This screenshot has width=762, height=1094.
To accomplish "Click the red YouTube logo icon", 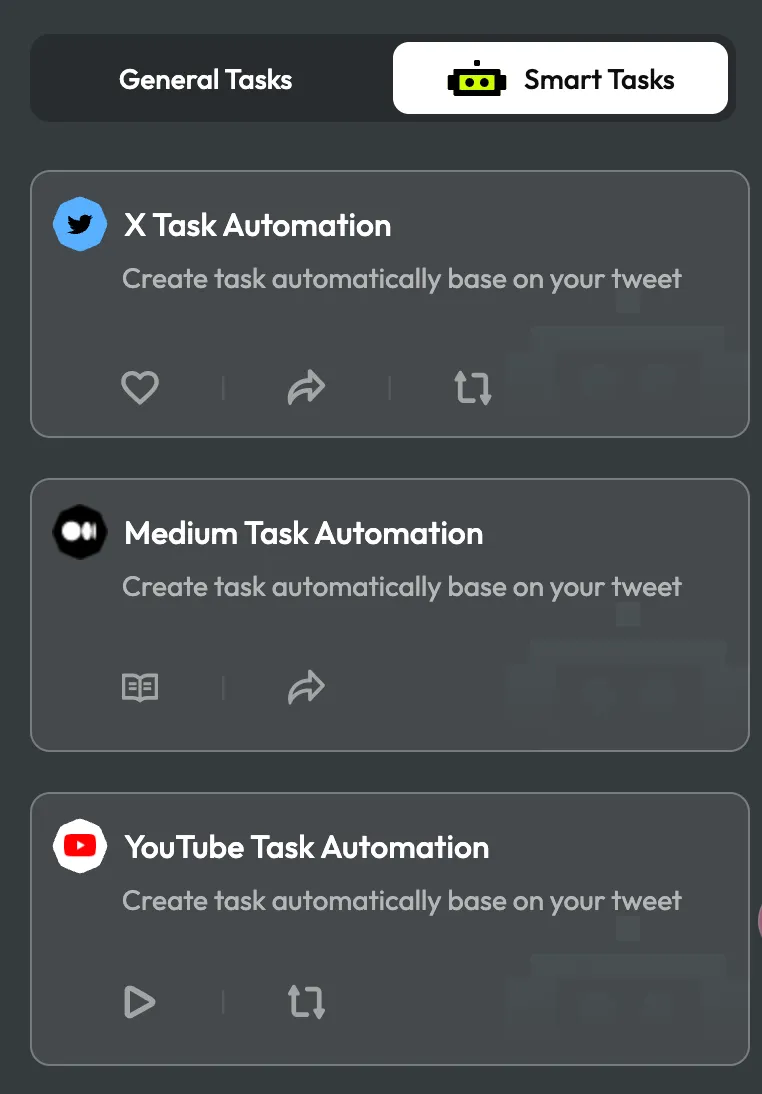I will point(80,846).
